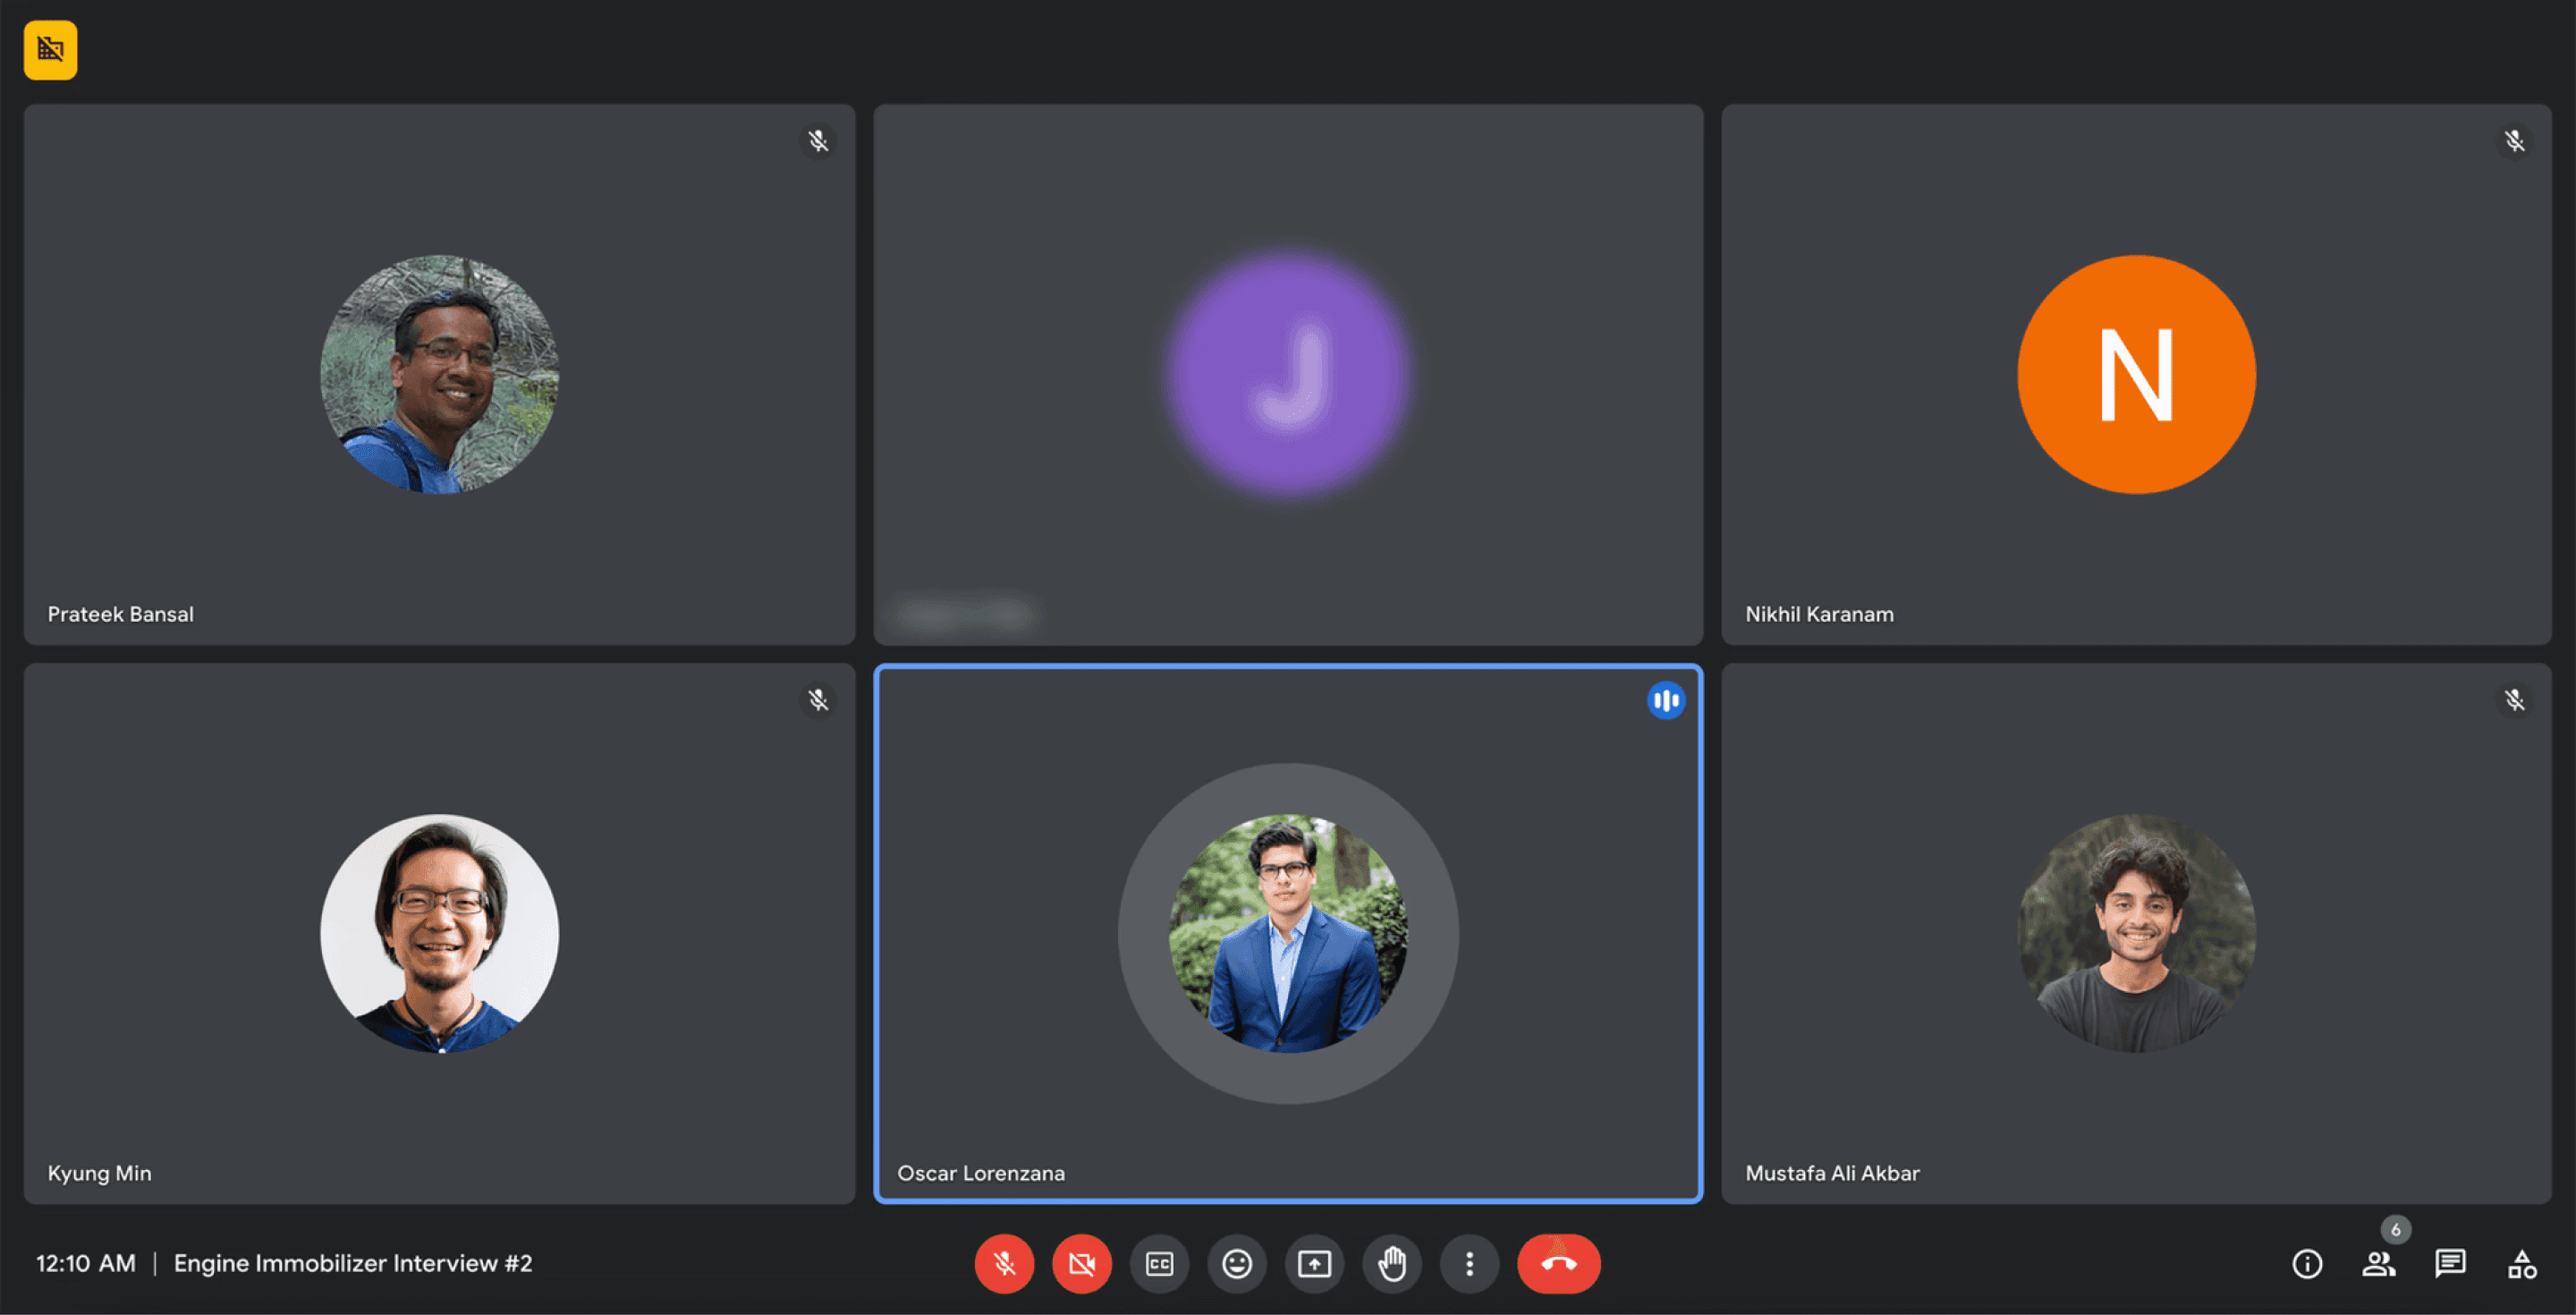Screen dimensions: 2576x1315
Task: Toggle closed captions button
Action: (1159, 1264)
